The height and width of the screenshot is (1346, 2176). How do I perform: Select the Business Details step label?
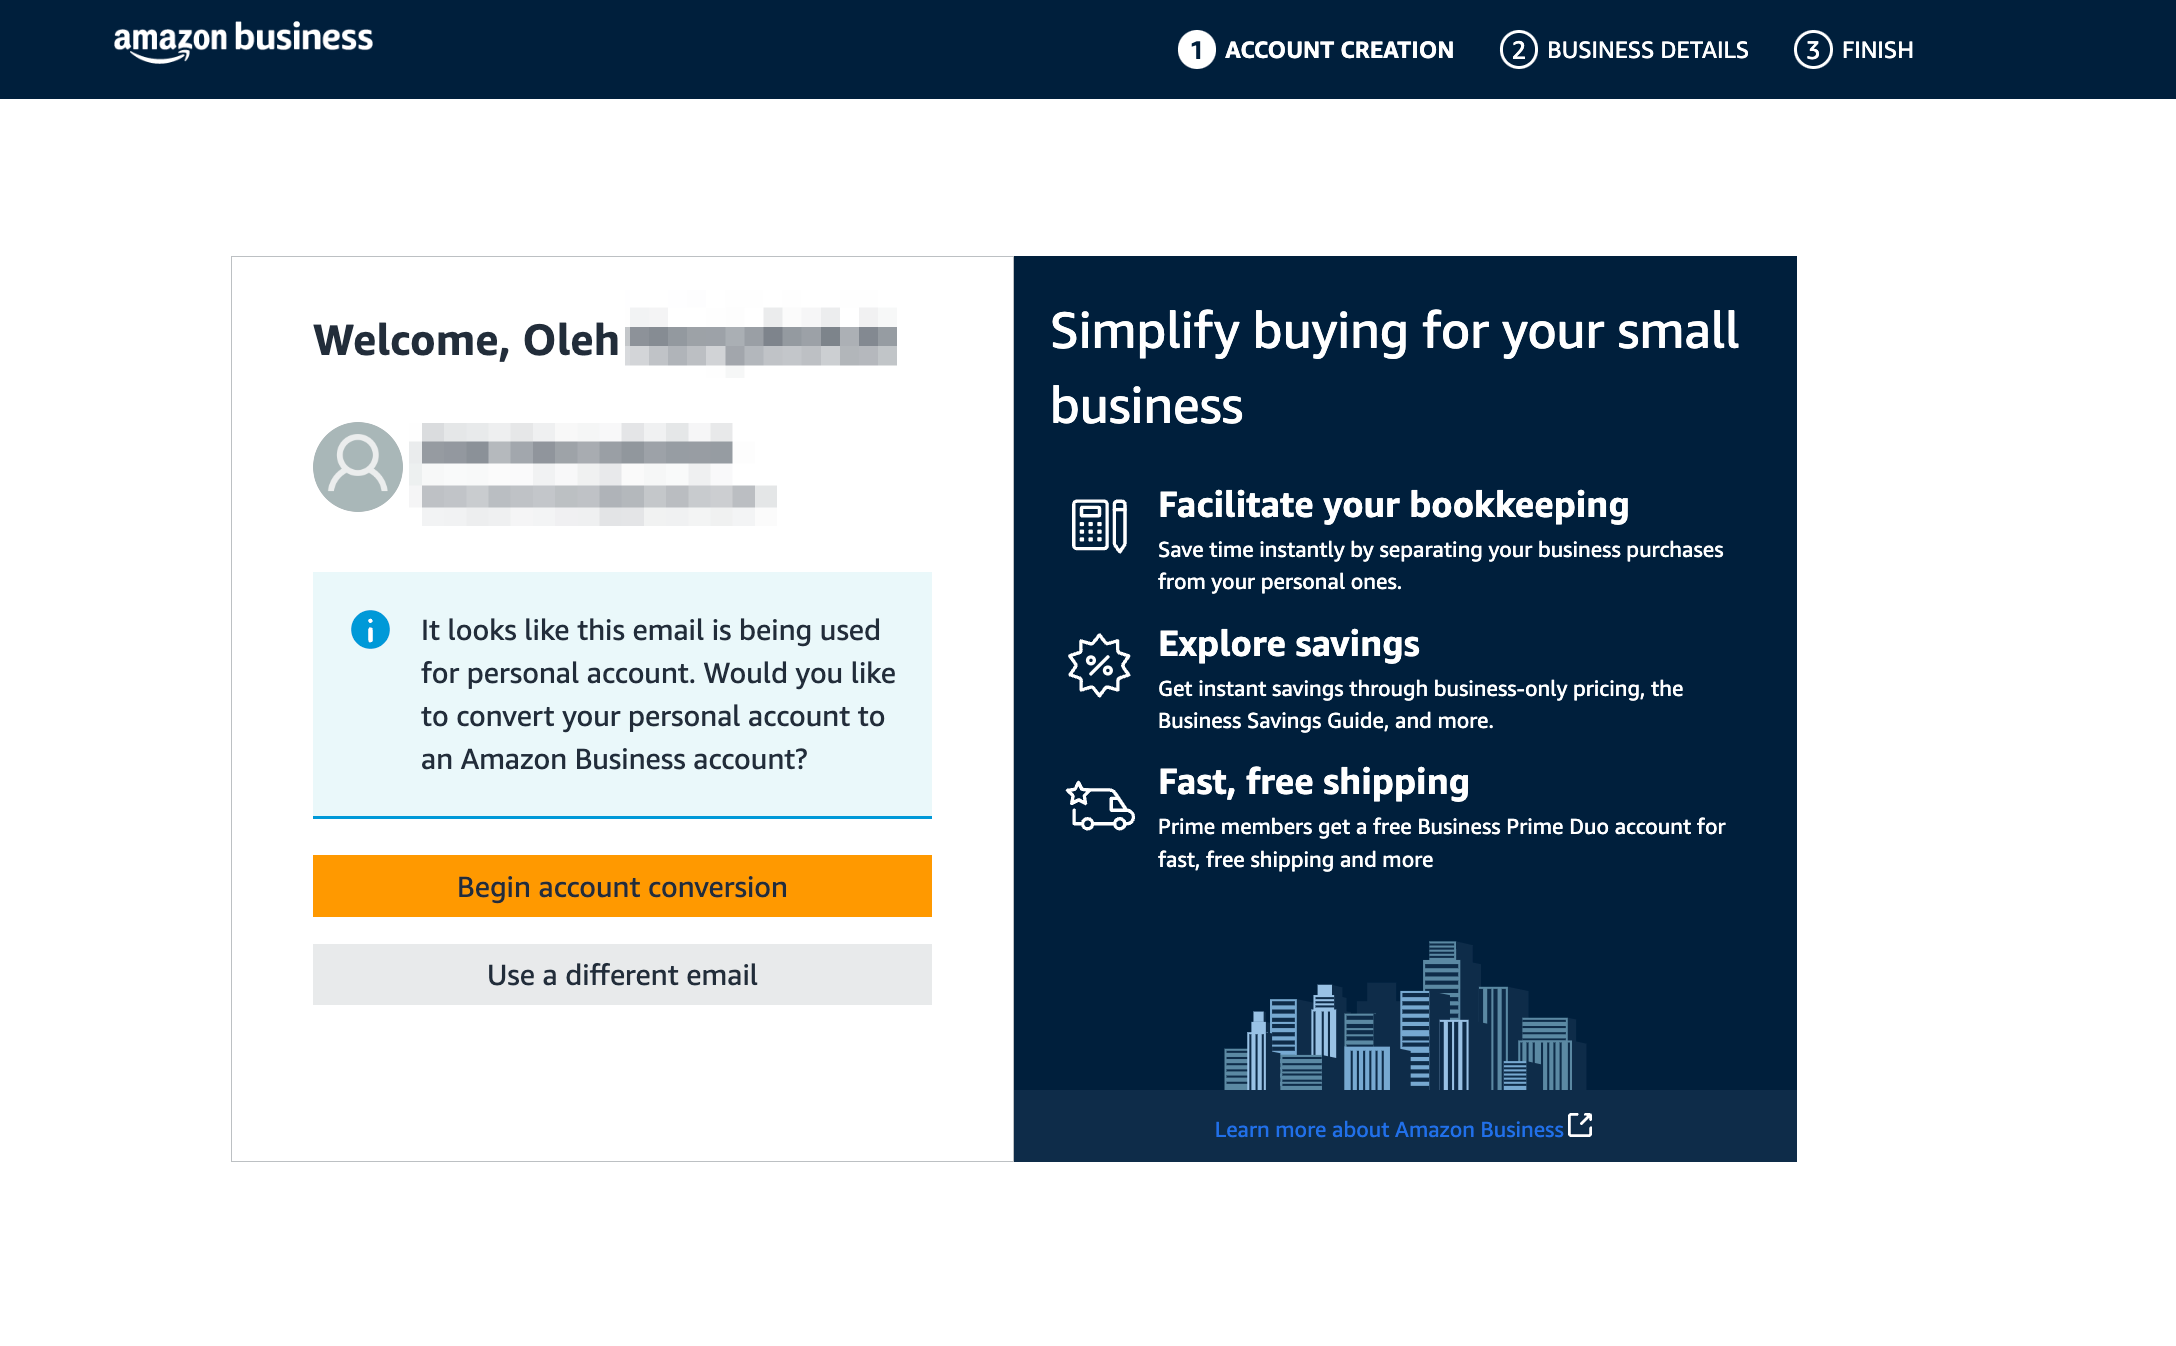(1647, 50)
